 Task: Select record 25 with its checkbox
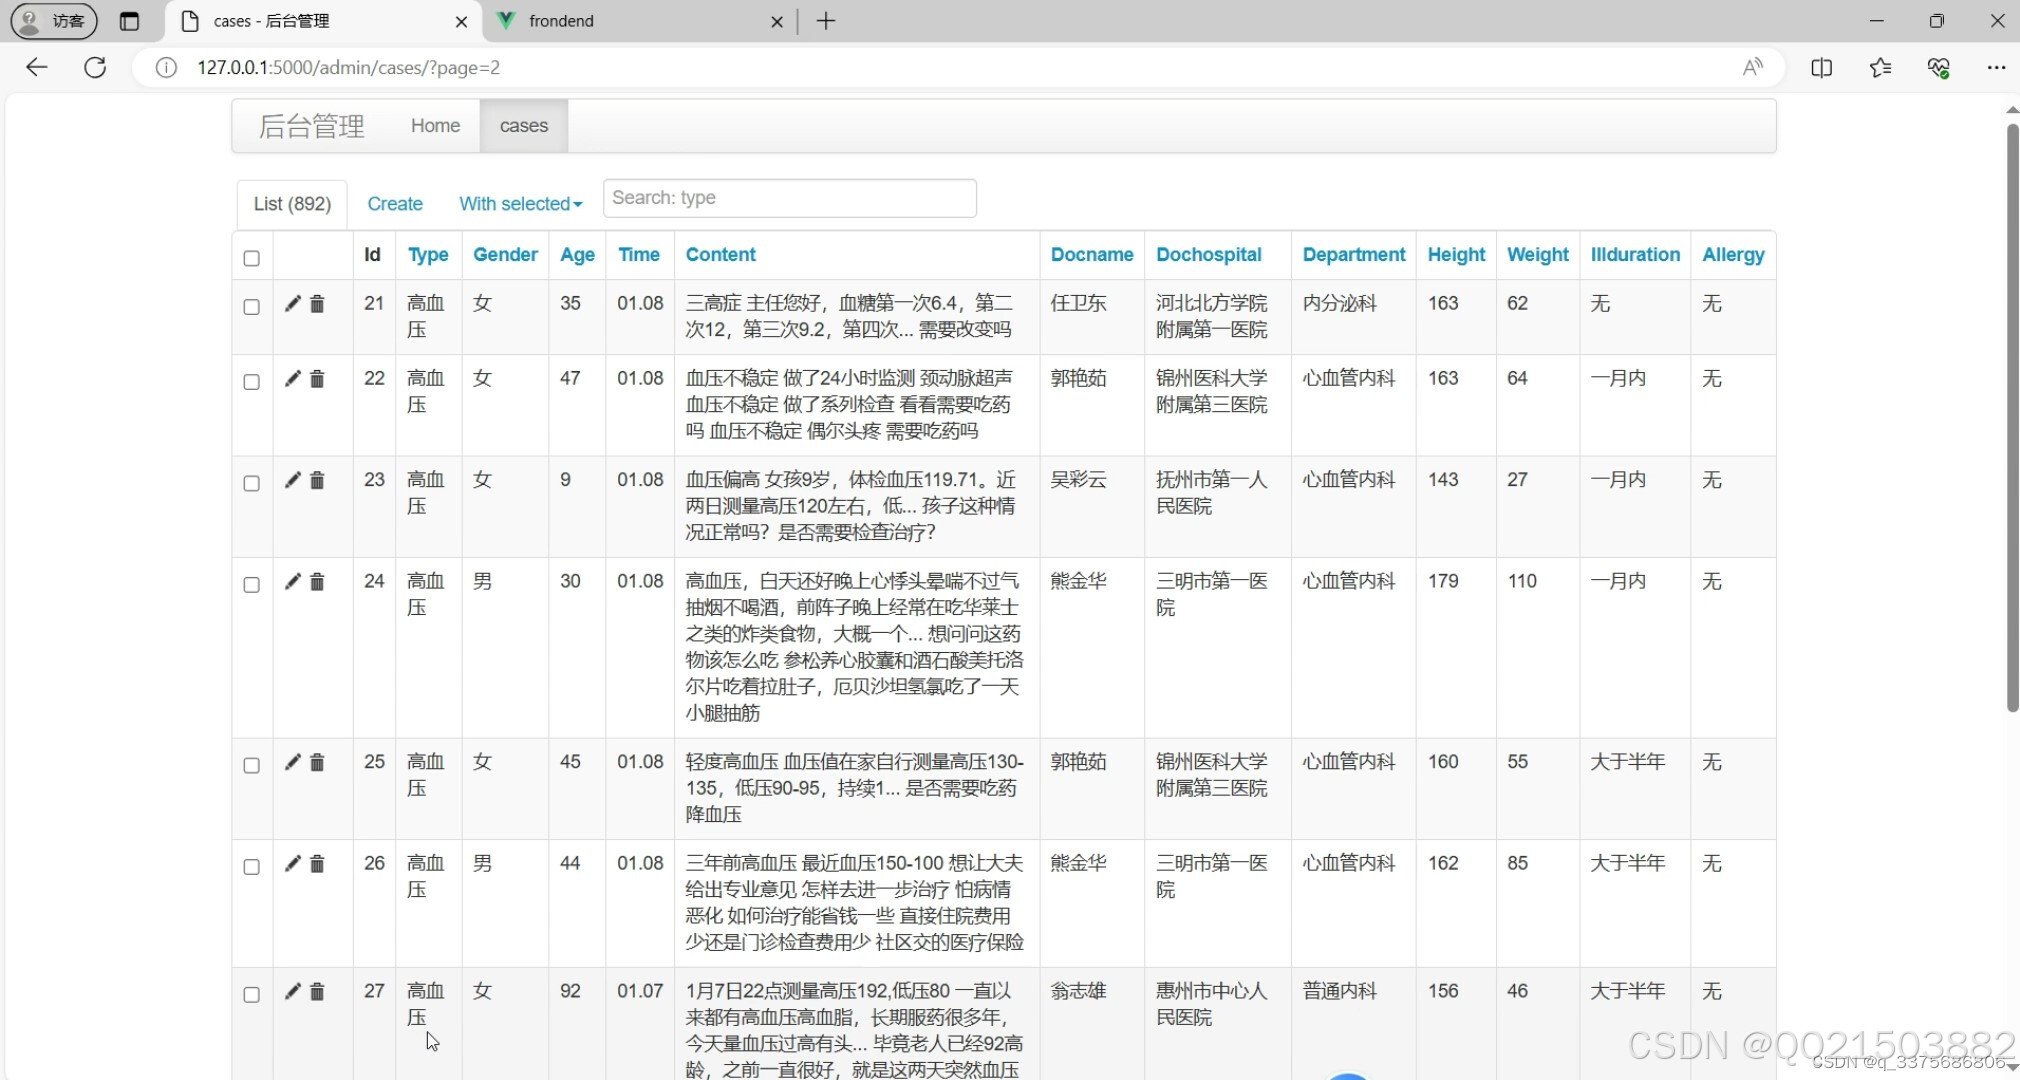pos(251,765)
